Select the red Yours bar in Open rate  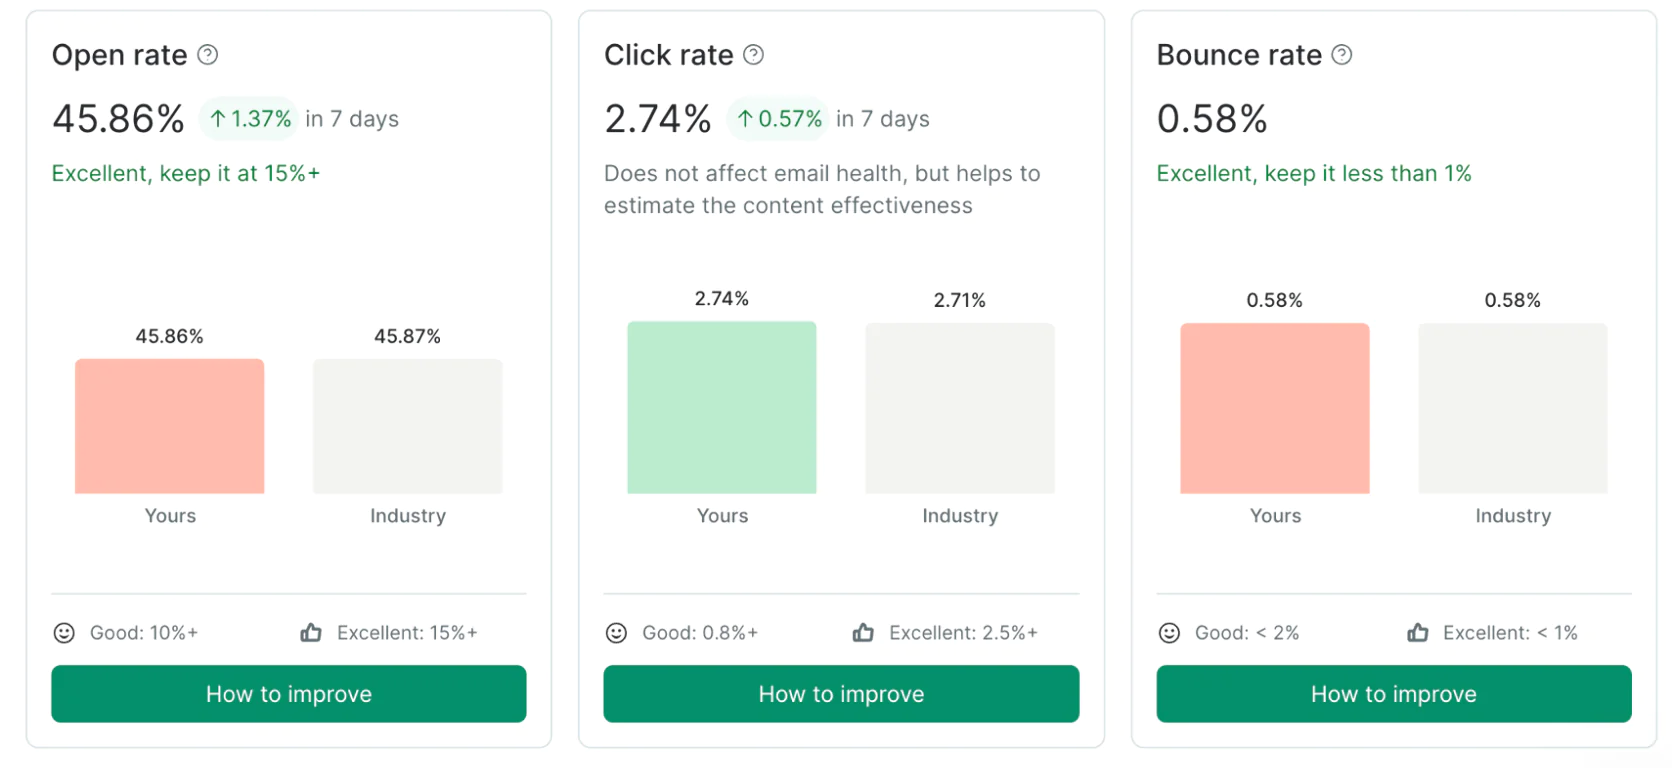tap(170, 426)
